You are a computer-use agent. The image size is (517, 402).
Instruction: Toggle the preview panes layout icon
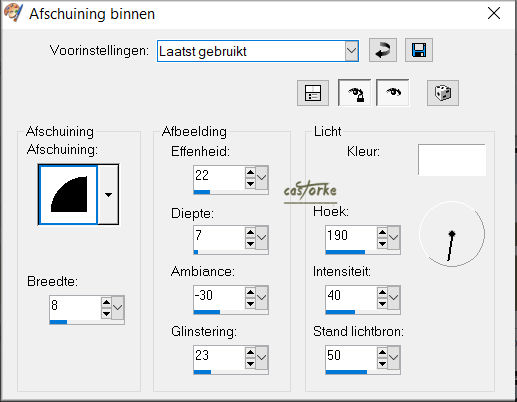tap(313, 93)
